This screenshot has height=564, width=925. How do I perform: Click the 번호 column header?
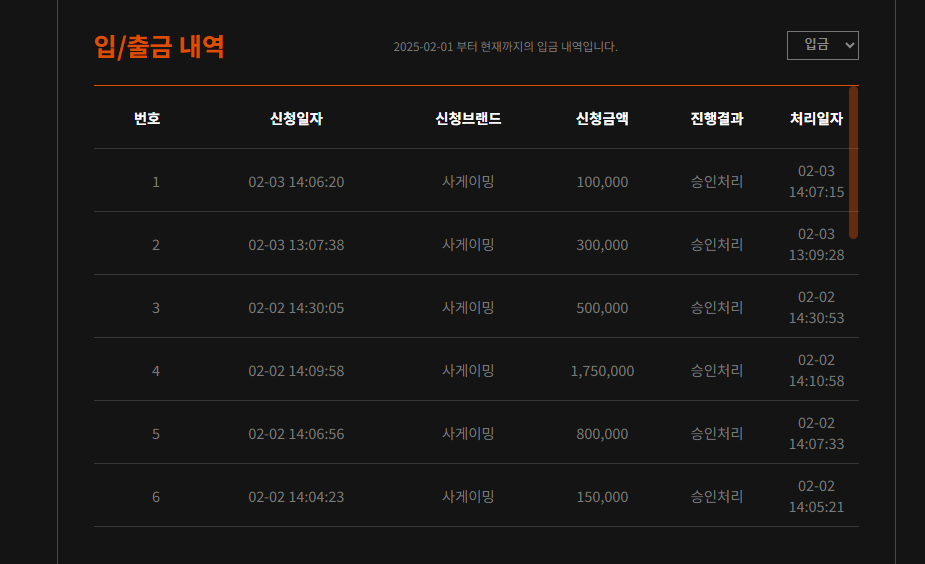click(147, 119)
